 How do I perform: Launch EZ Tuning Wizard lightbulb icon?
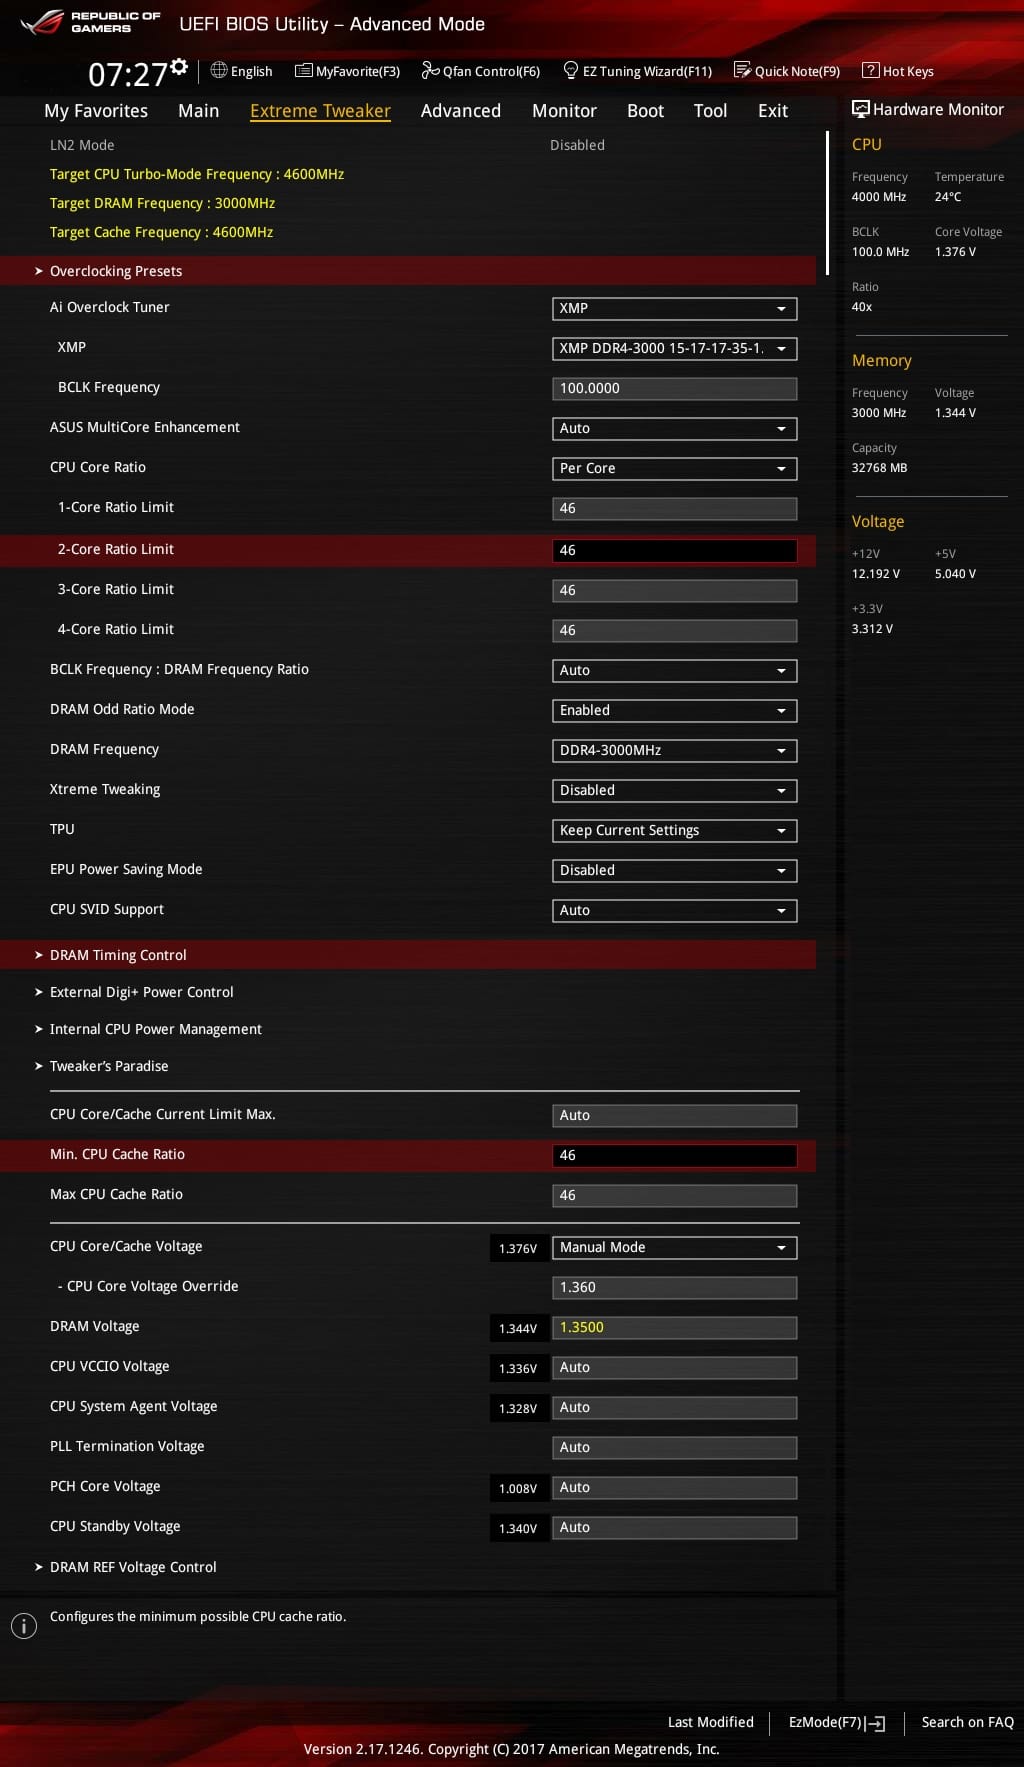tap(571, 70)
